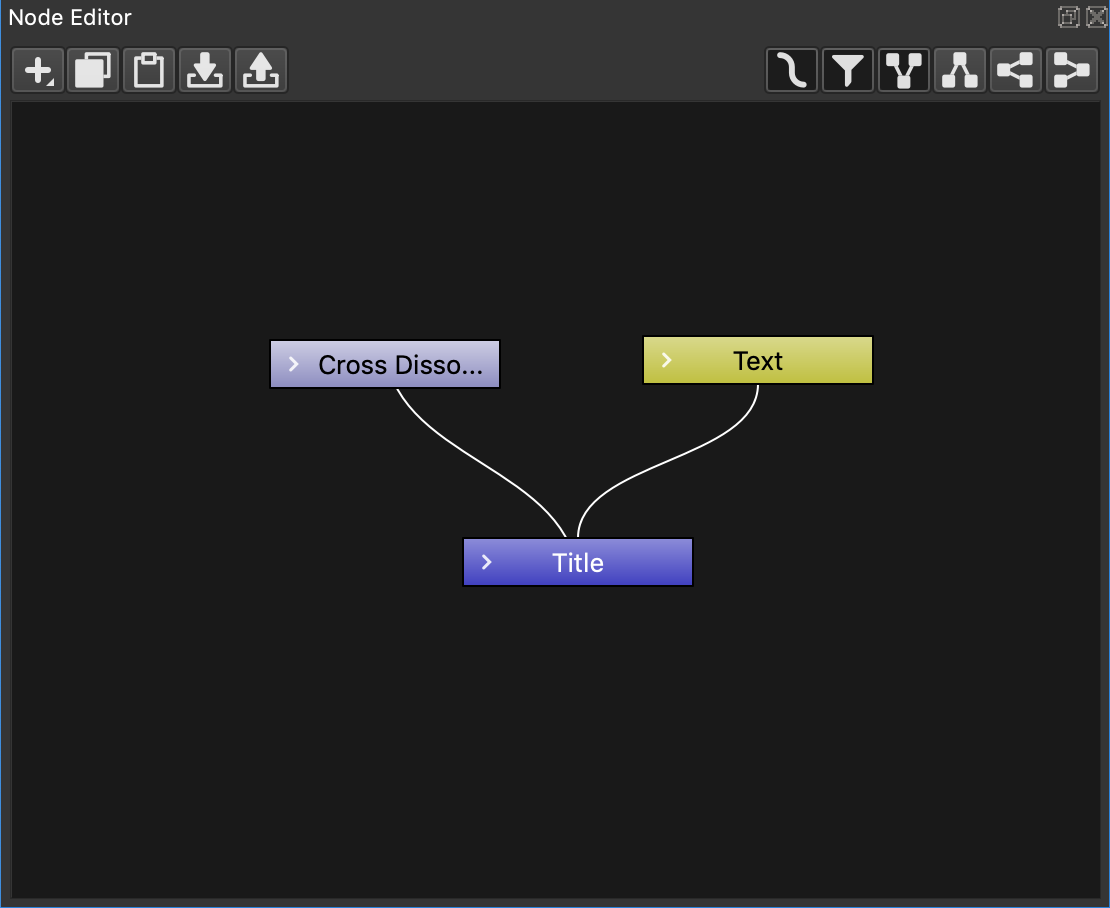Click the Import download-arrow icon
This screenshot has height=908, width=1110.
click(205, 70)
